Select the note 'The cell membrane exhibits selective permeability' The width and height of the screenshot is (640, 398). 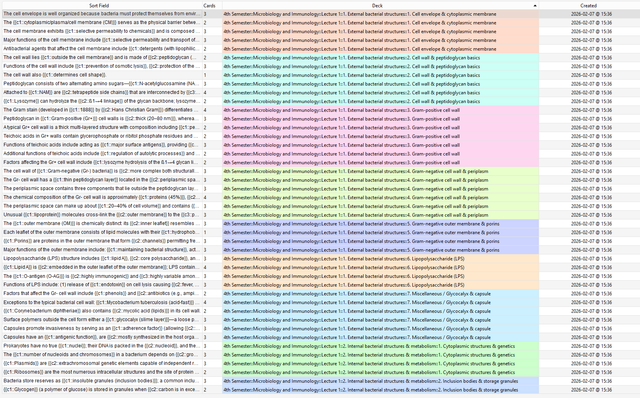point(320,31)
